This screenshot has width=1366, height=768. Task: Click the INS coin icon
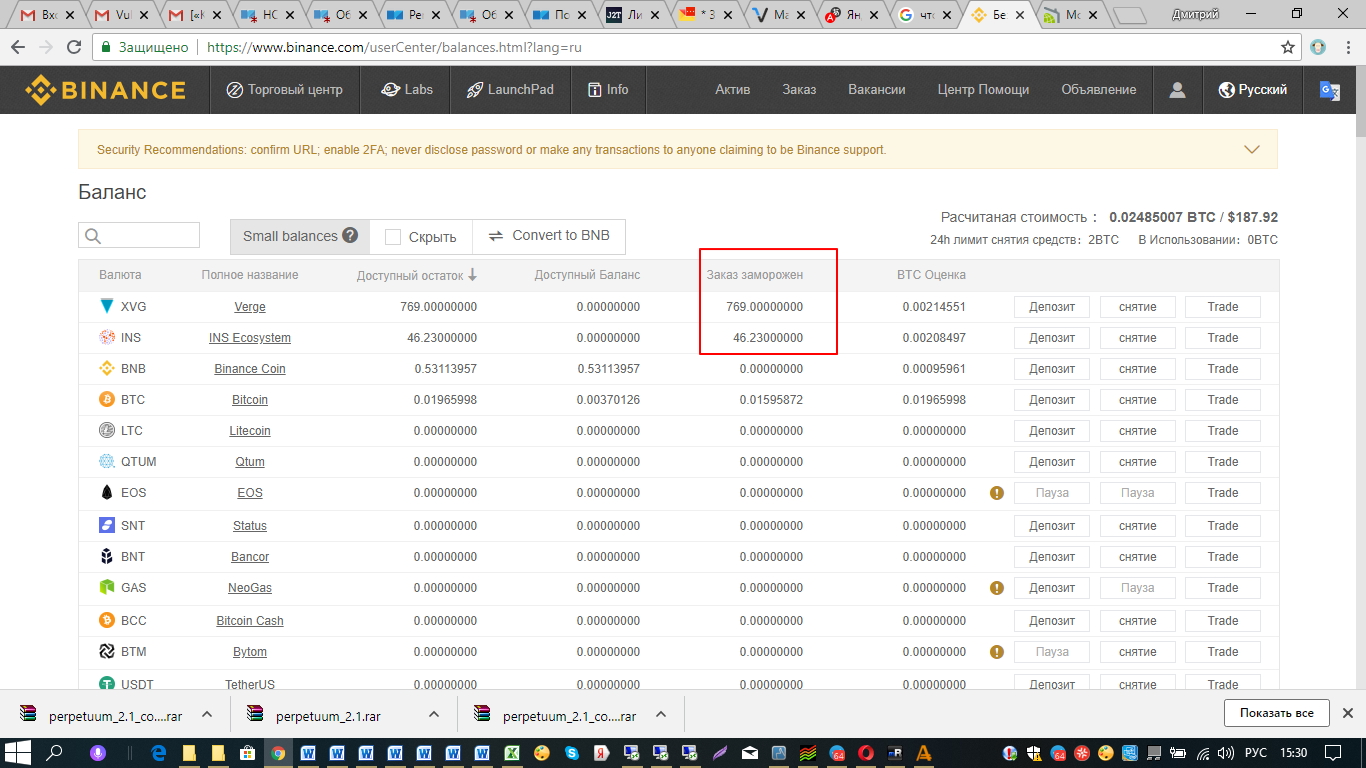(x=107, y=338)
